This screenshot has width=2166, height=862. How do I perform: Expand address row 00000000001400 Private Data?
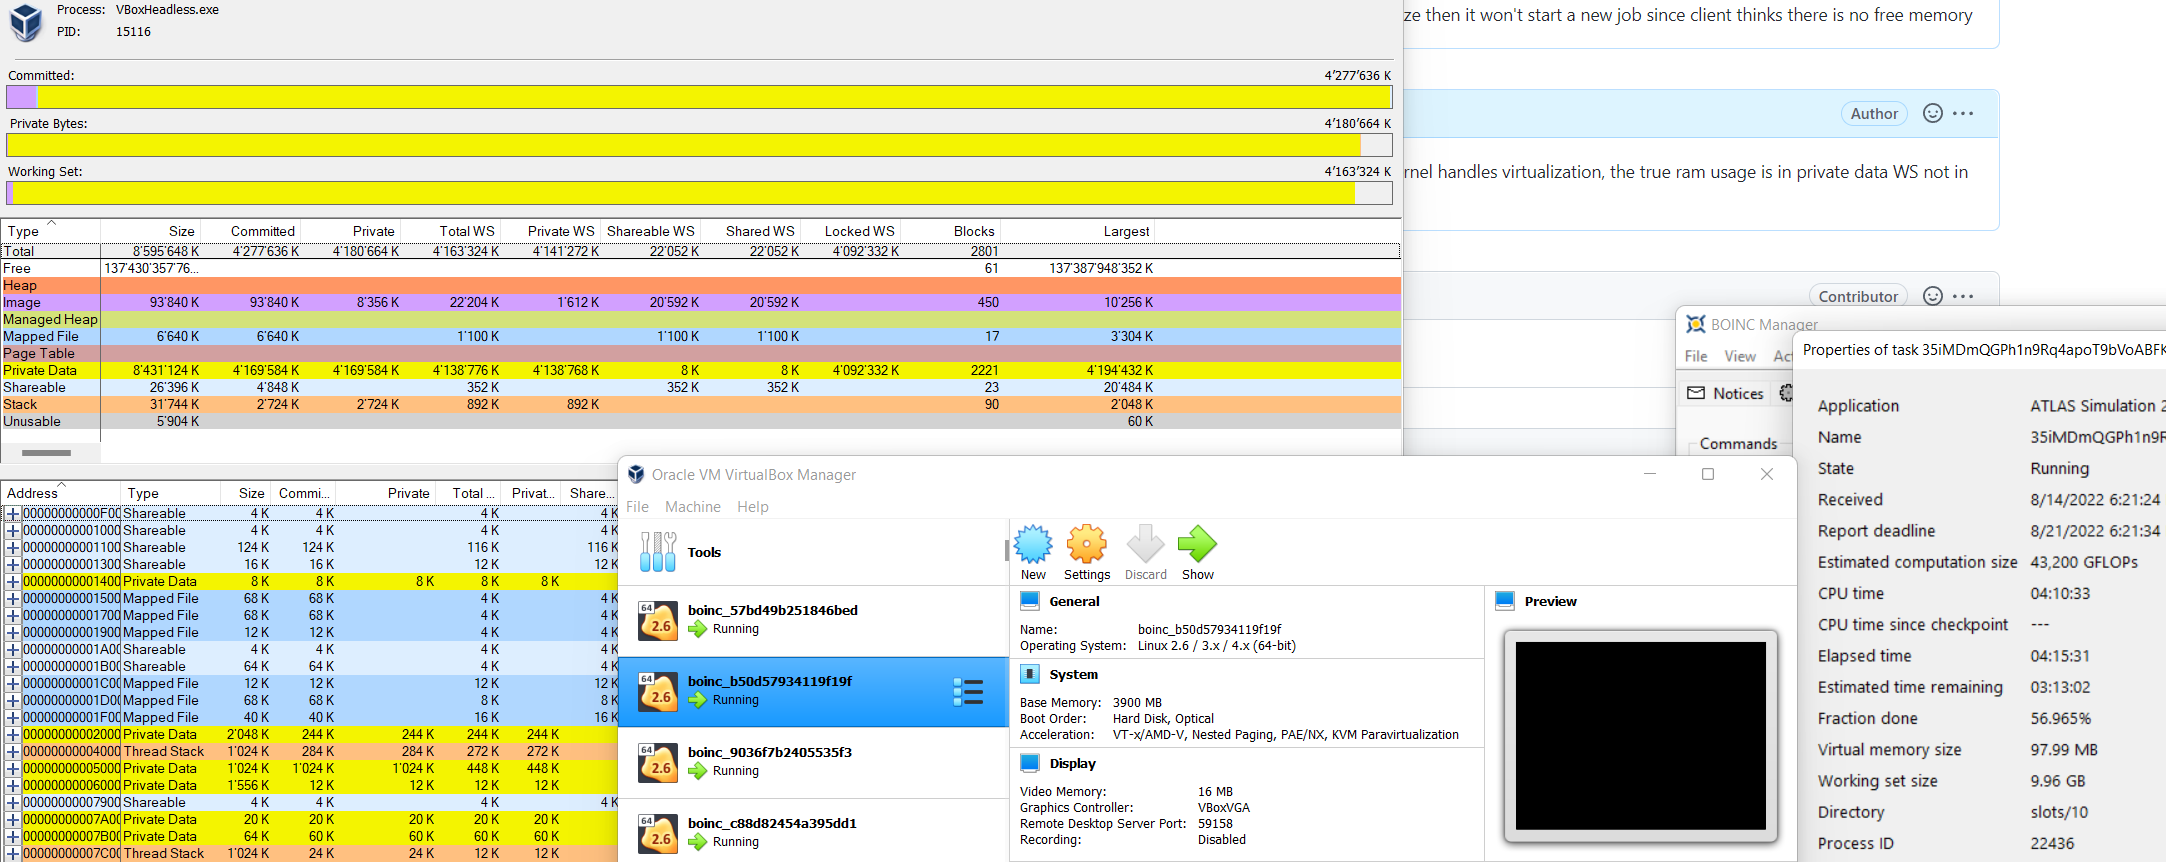[x=13, y=581]
